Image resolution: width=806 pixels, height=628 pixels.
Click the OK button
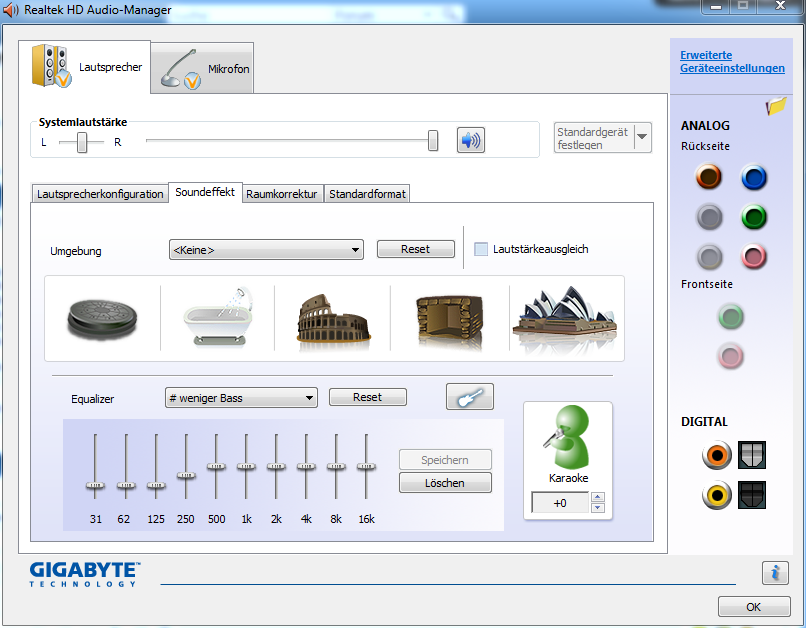pyautogui.click(x=754, y=607)
